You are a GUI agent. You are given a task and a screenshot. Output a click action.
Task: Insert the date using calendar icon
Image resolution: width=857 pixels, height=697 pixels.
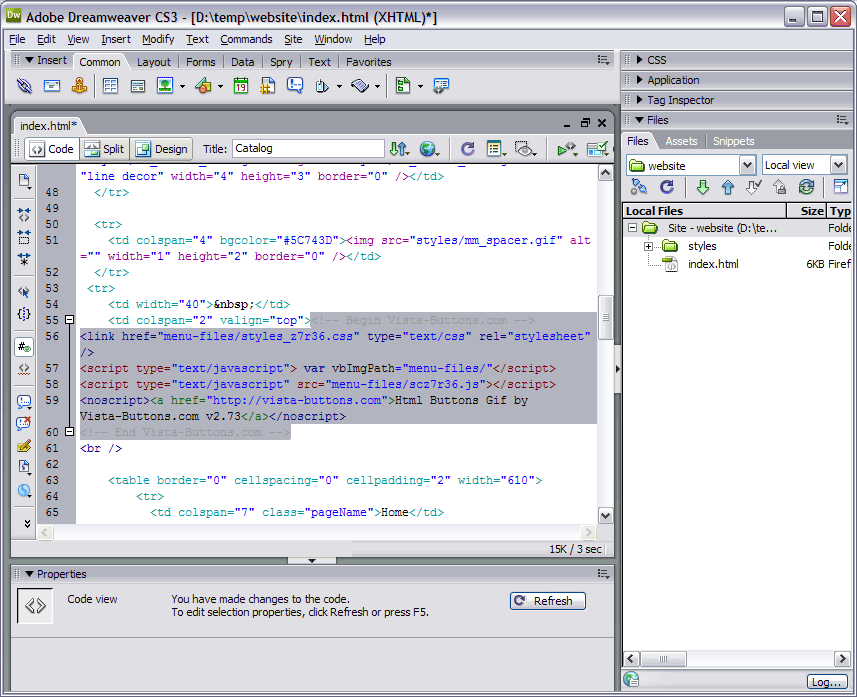pyautogui.click(x=240, y=86)
